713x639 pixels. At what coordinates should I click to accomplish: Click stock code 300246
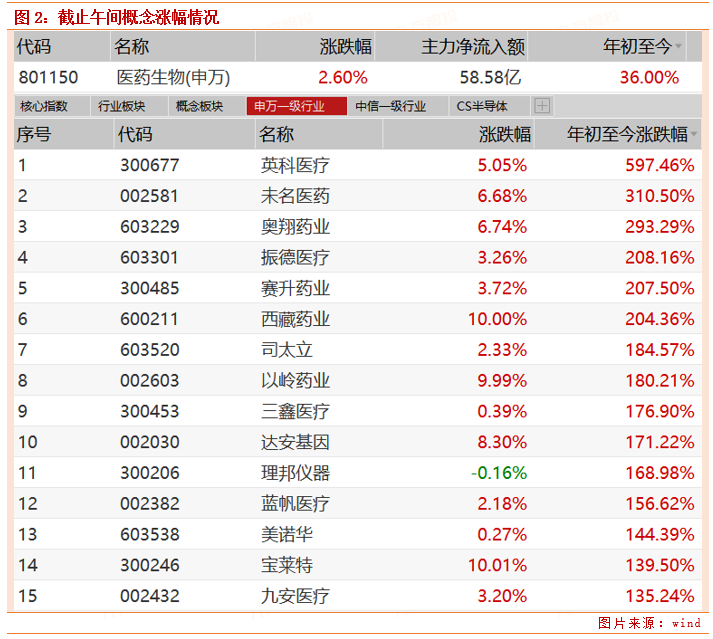150,565
